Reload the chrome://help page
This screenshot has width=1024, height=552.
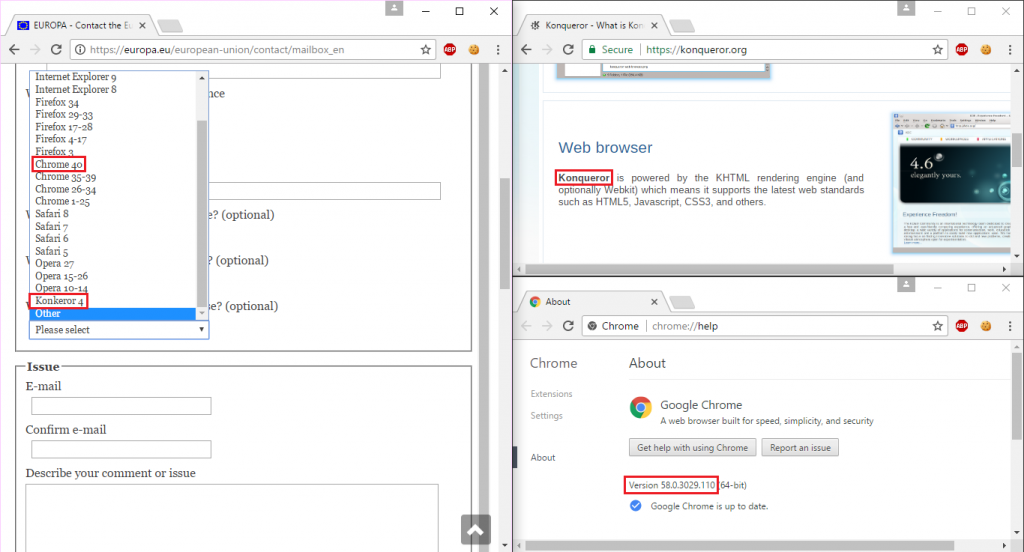pos(568,325)
